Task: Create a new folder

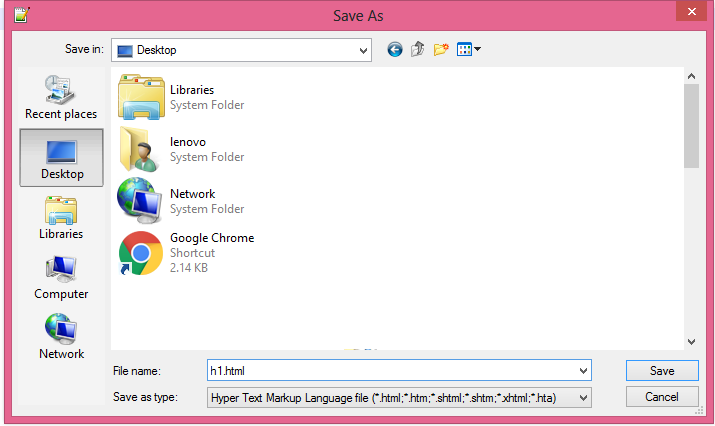Action: [441, 49]
